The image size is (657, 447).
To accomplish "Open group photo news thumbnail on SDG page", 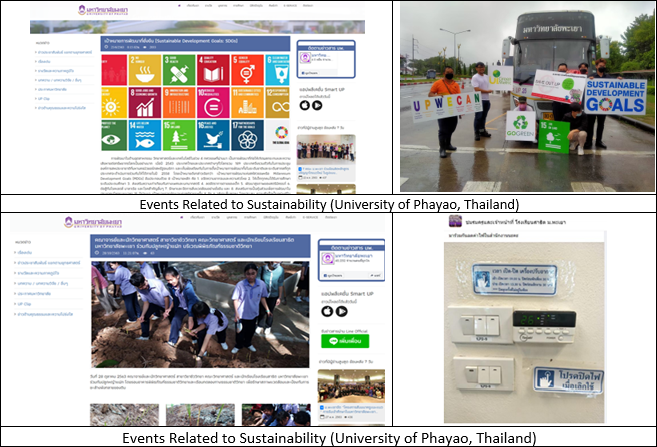I will 326,150.
